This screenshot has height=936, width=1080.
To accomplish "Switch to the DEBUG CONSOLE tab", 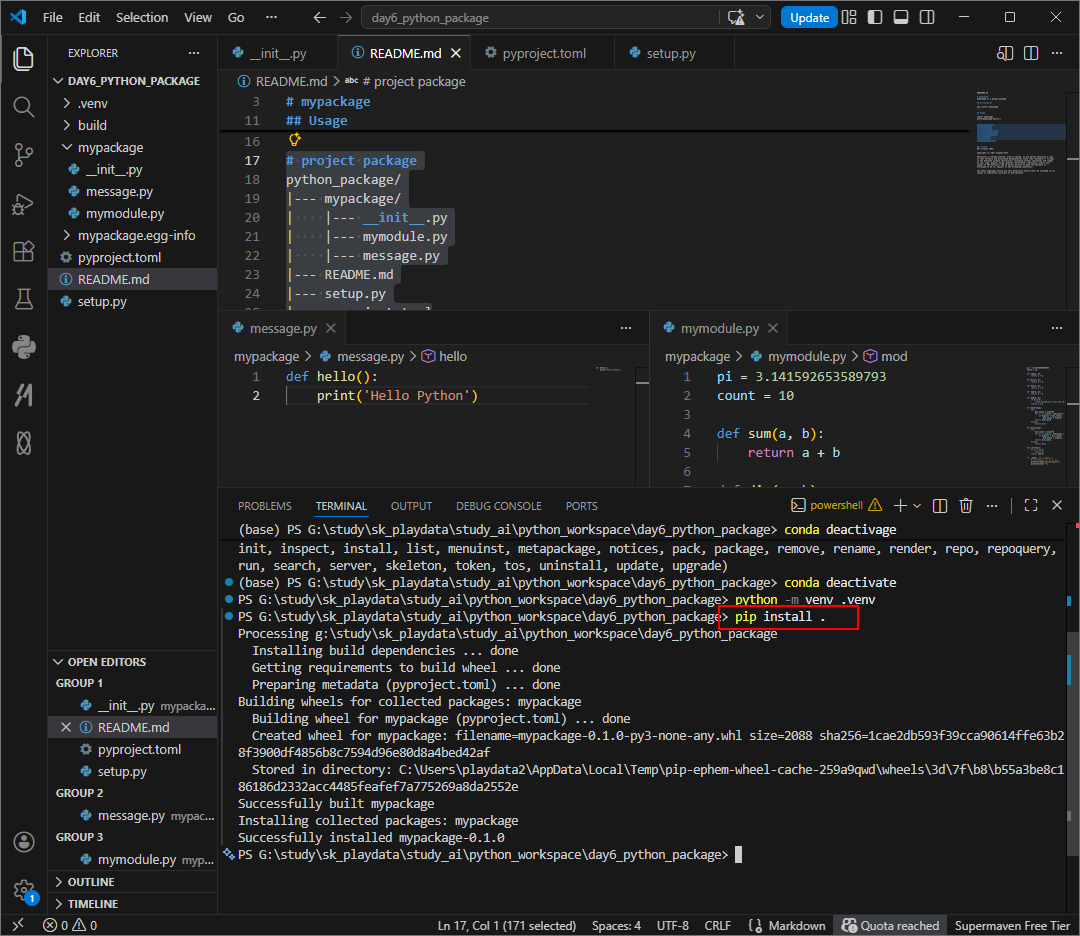I will click(x=499, y=506).
